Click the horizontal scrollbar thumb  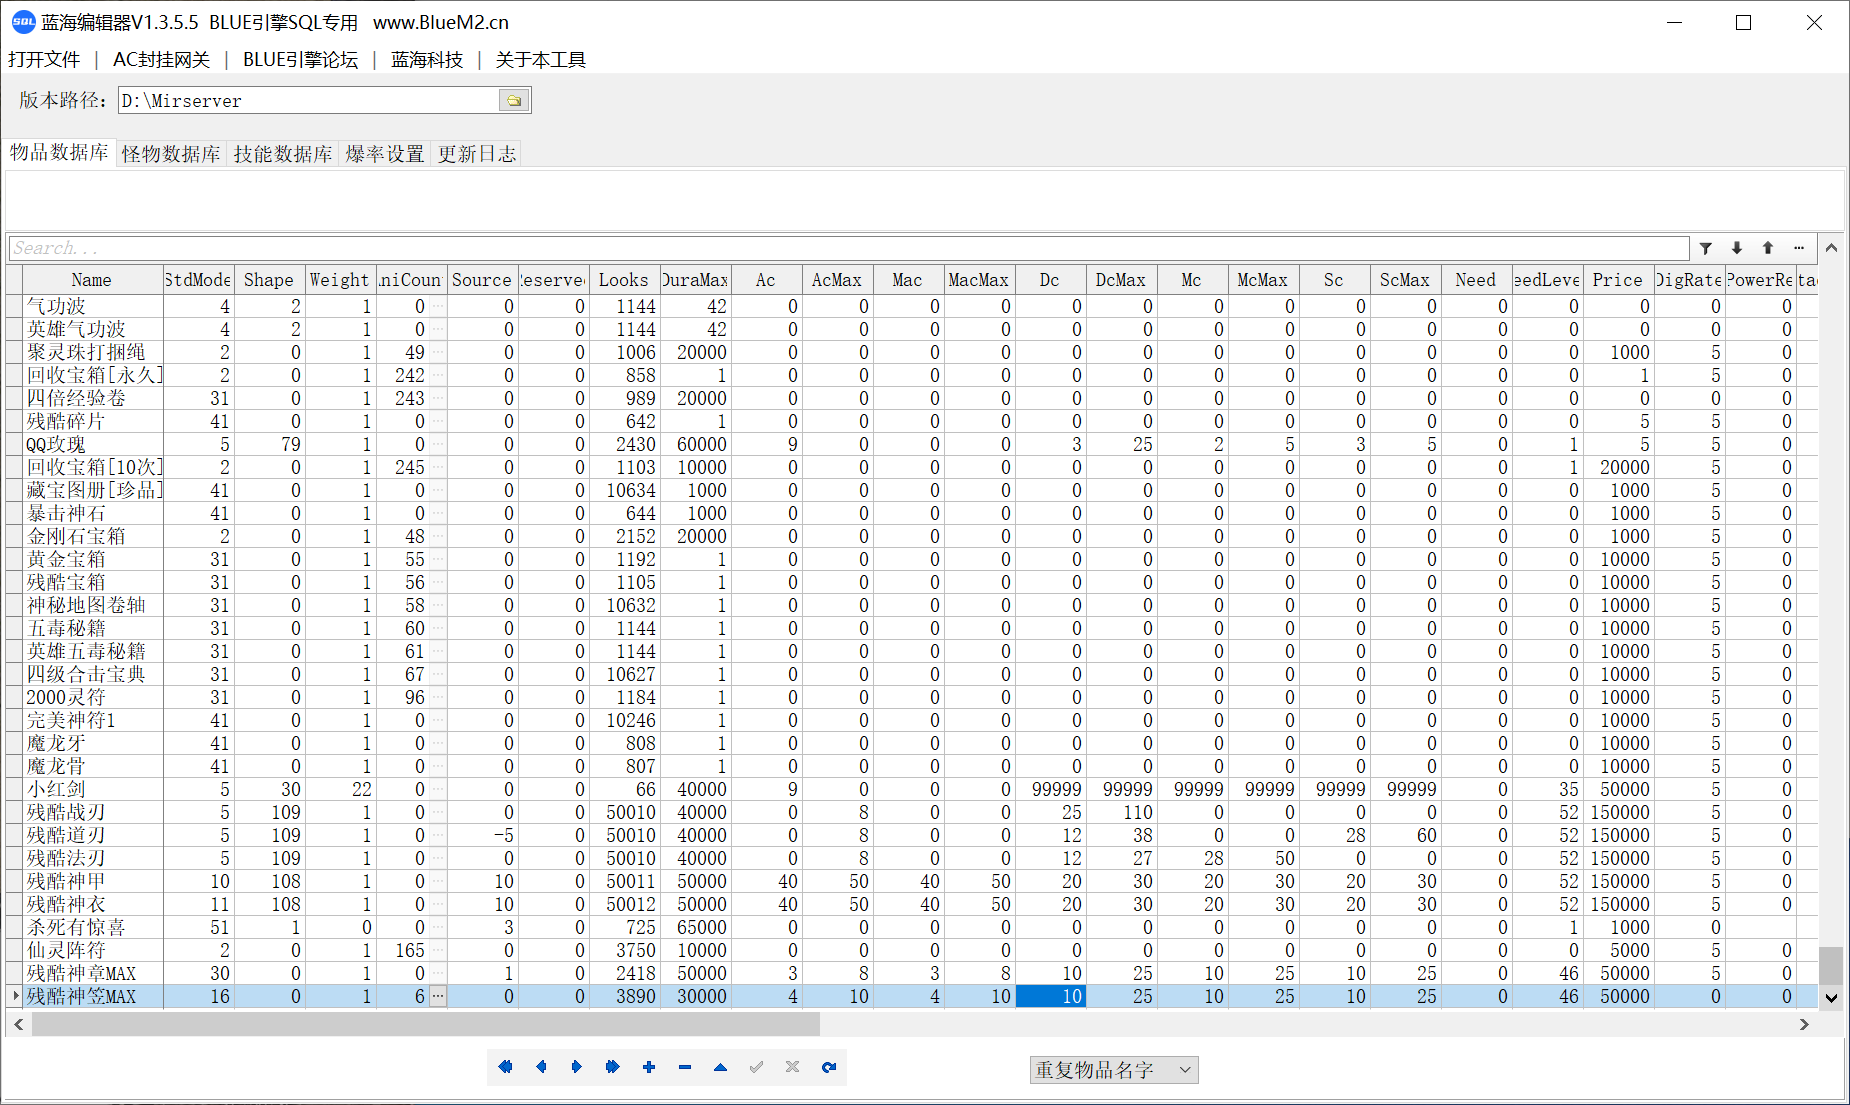tap(426, 1024)
